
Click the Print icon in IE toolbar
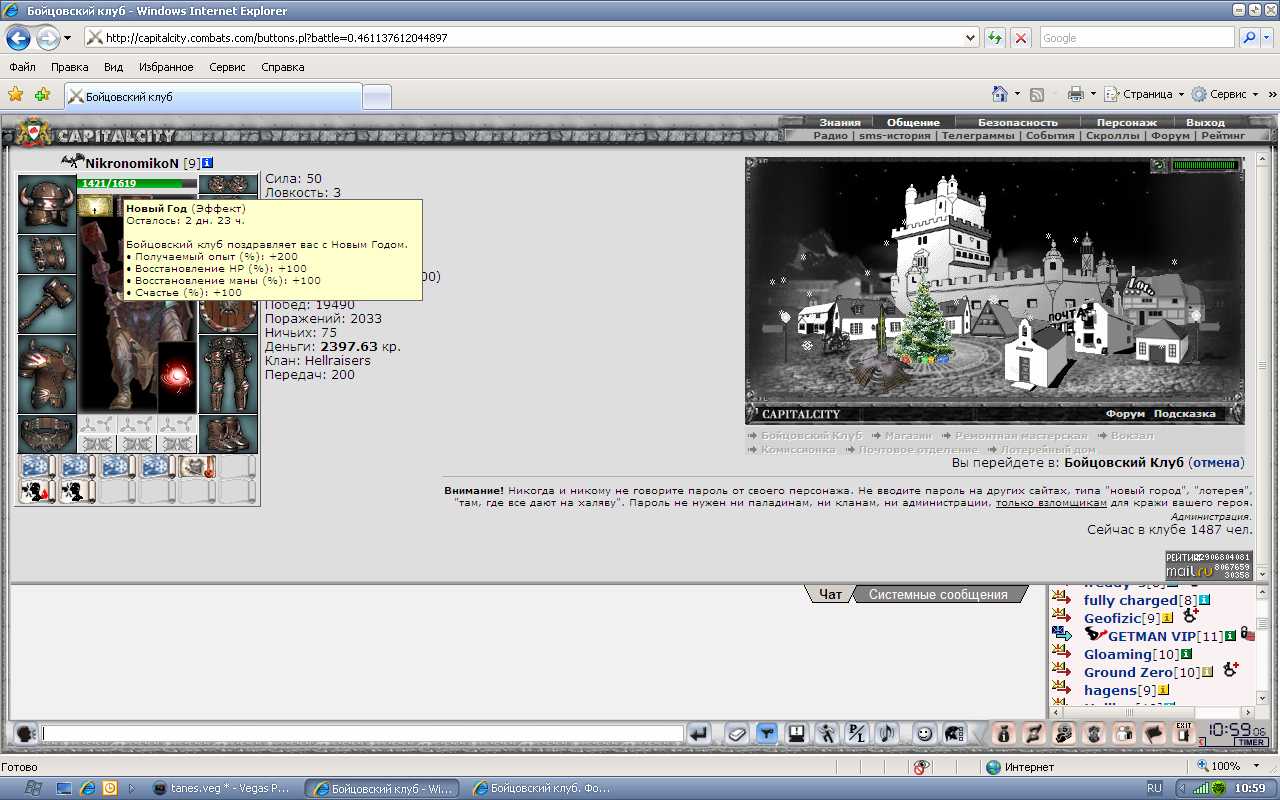(1076, 94)
